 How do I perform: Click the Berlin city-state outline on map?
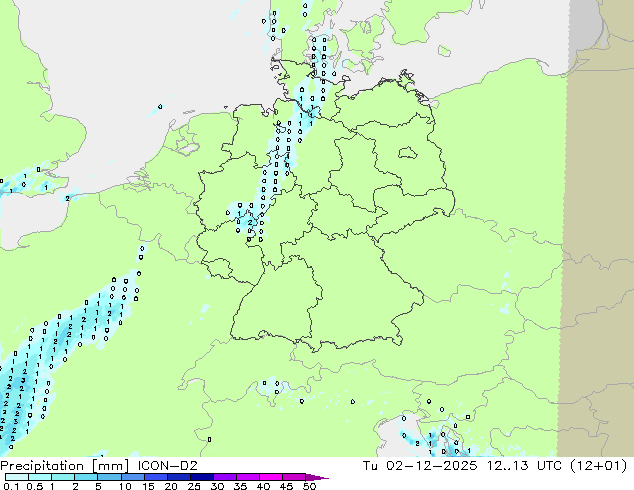point(408,153)
